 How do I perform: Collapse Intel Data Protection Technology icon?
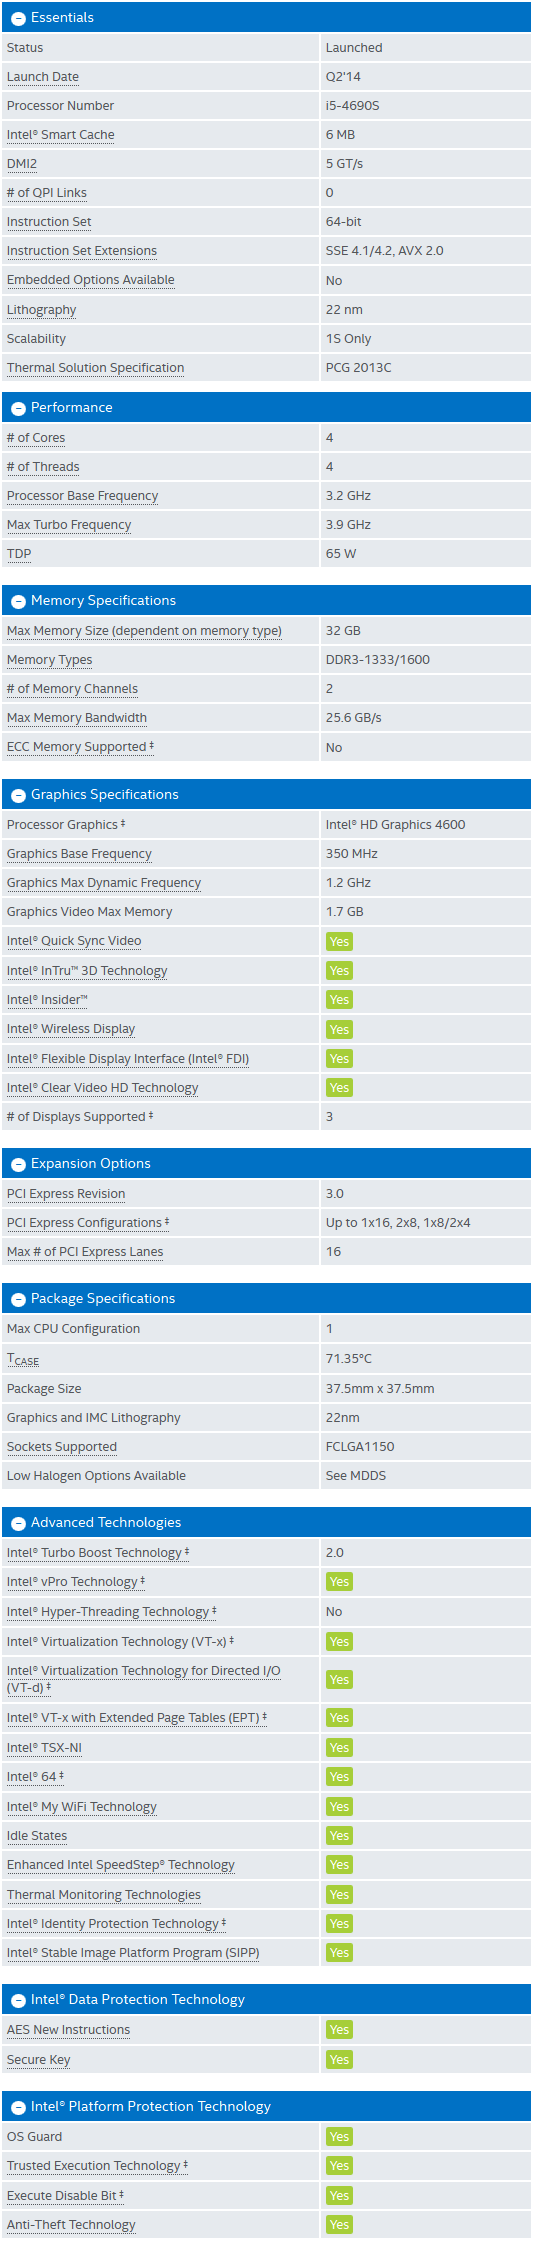click(x=18, y=2001)
